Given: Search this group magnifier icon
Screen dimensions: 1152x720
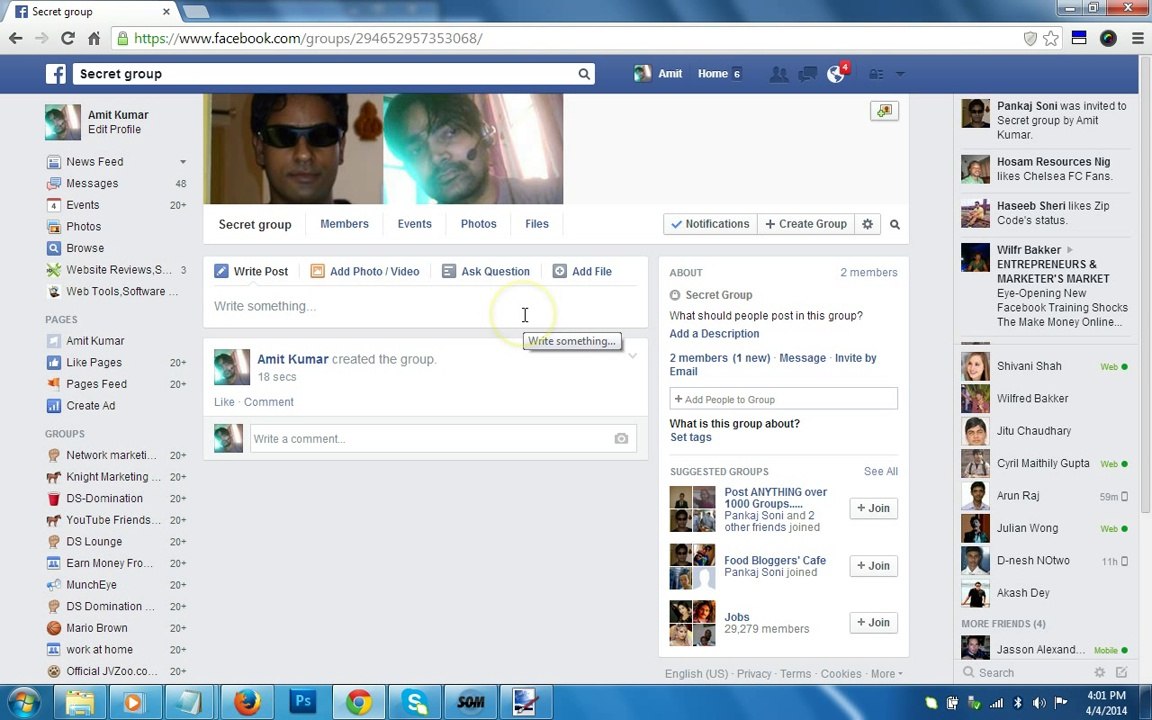Looking at the screenshot, I should (x=895, y=225).
